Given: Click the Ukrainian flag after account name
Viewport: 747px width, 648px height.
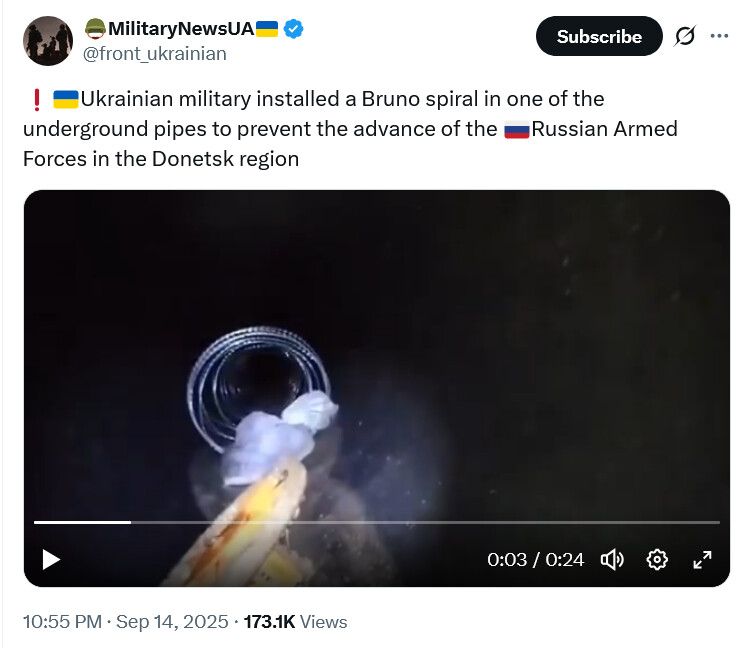Looking at the screenshot, I should (x=267, y=29).
